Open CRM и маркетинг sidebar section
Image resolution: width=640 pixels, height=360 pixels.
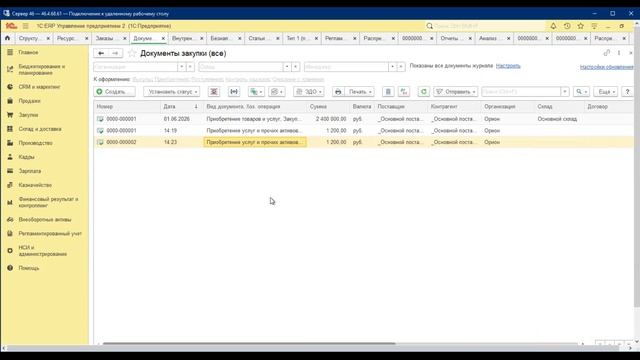coord(39,87)
